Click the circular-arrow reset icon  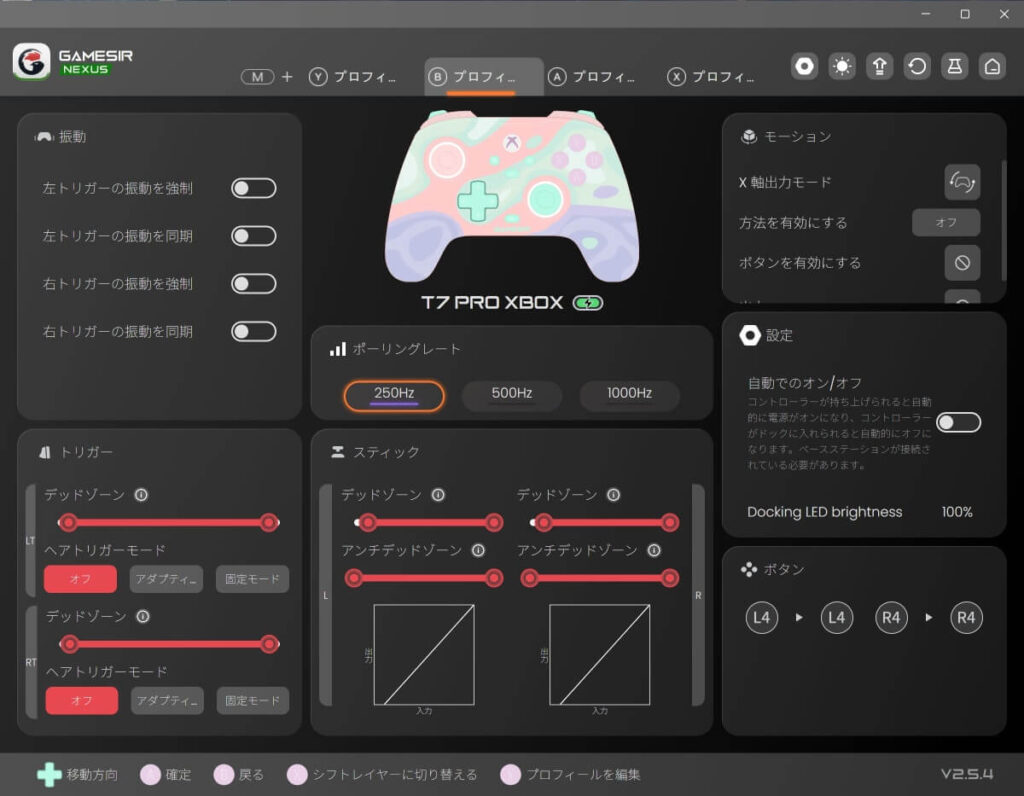[x=917, y=66]
